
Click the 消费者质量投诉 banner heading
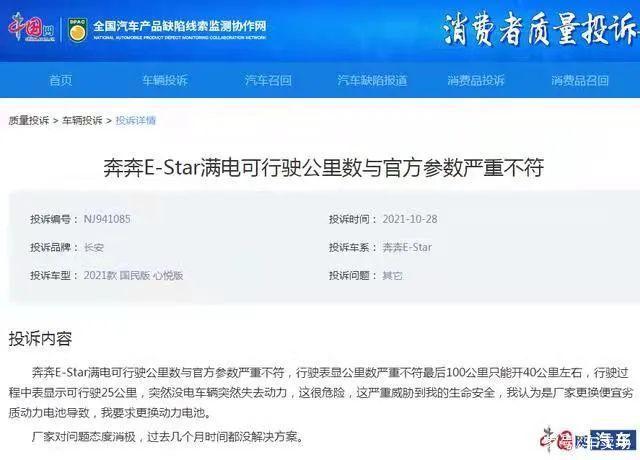point(540,29)
